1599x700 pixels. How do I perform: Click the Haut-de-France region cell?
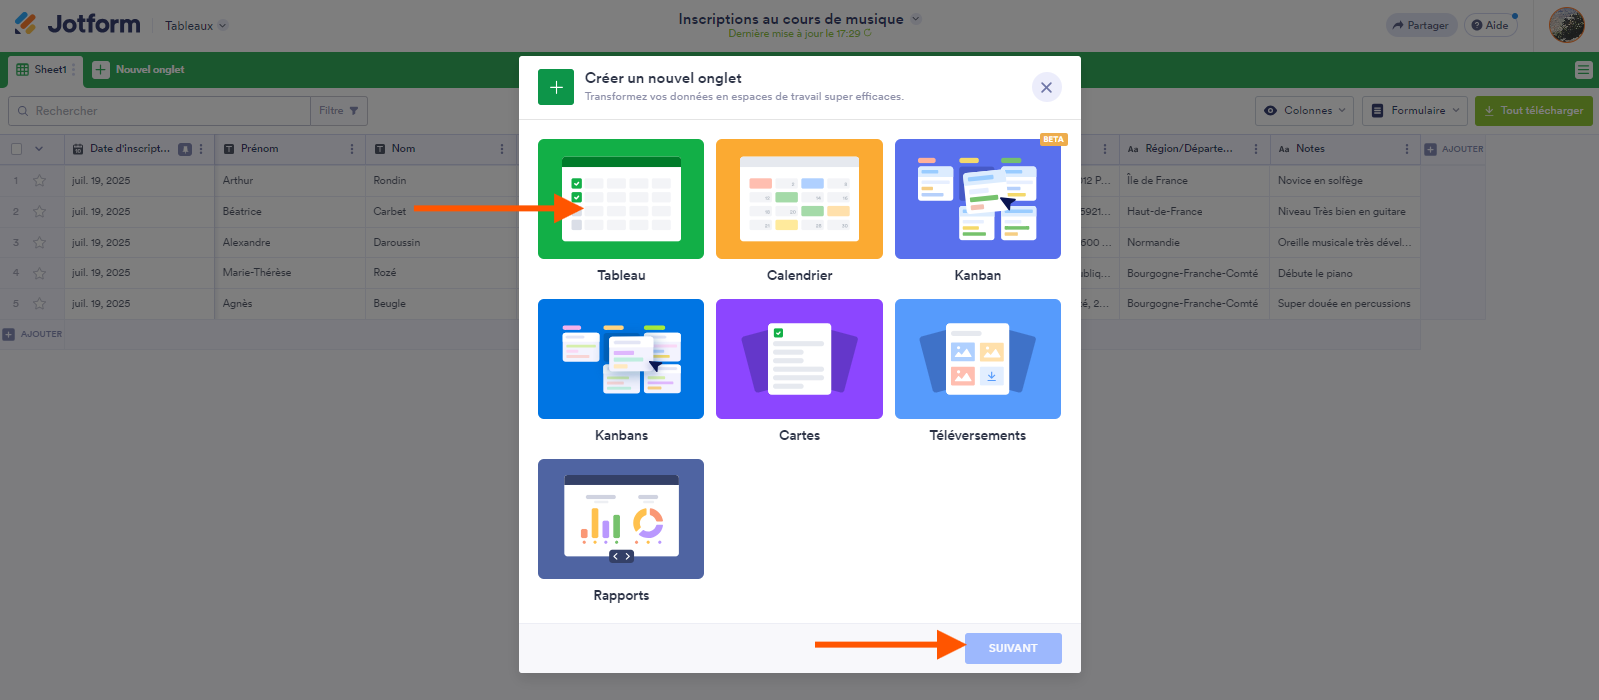pos(1194,212)
